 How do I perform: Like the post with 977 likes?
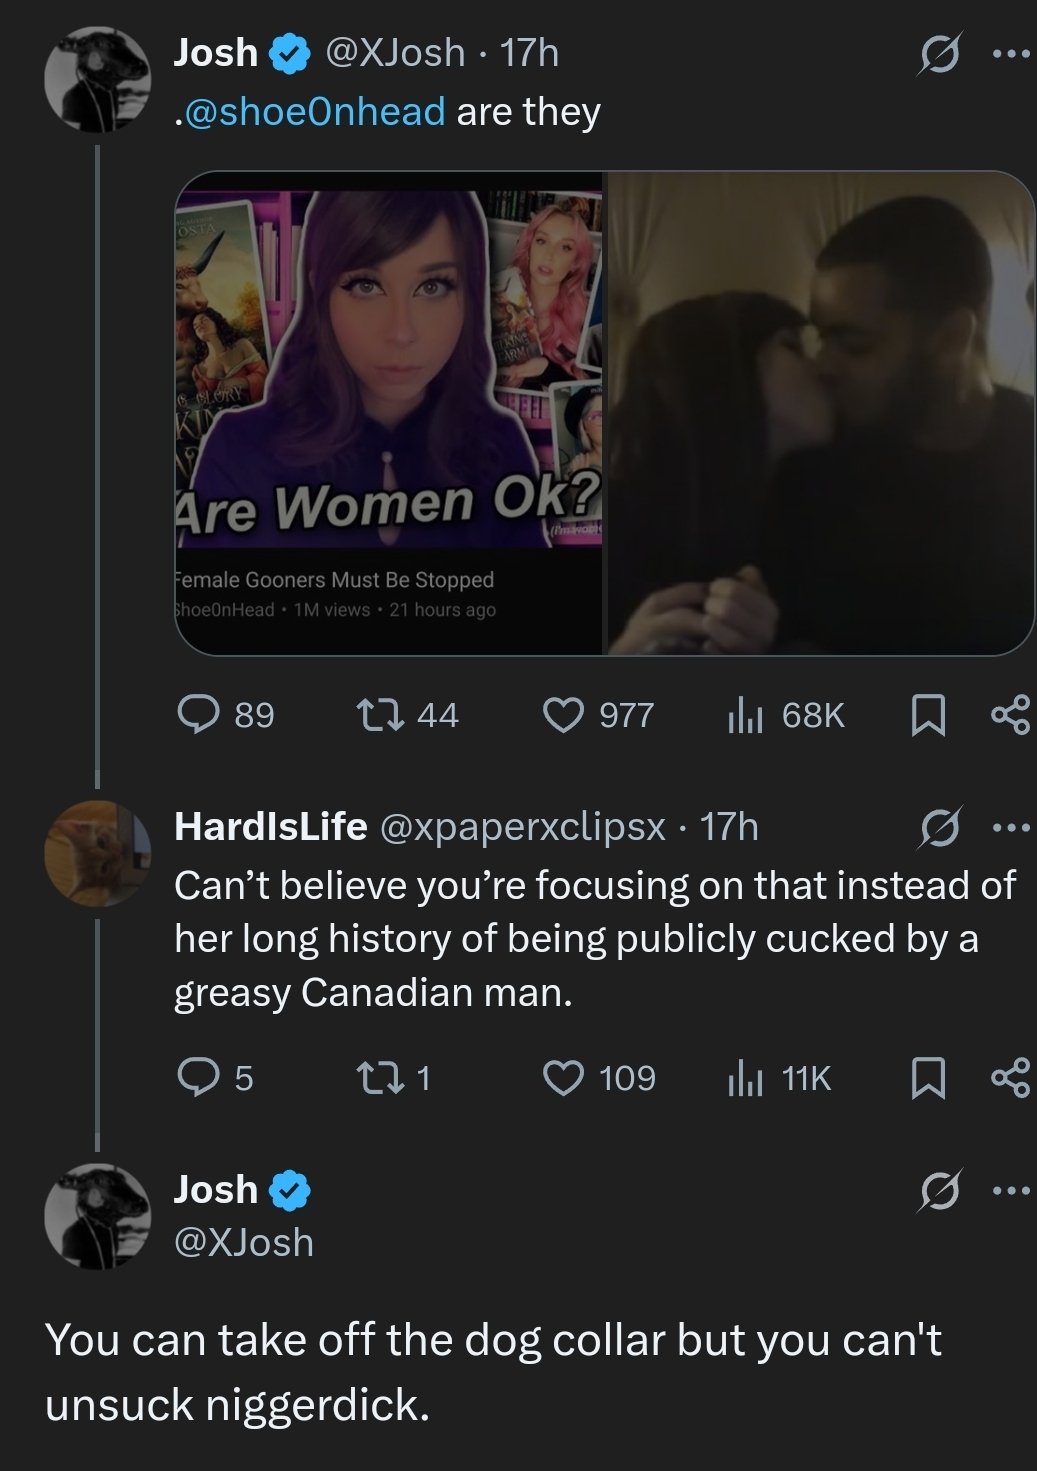click(x=563, y=714)
